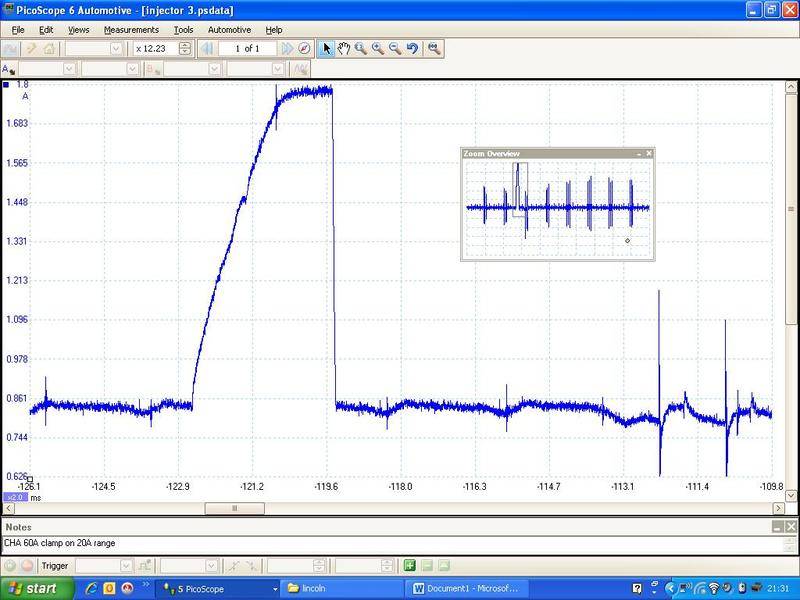Select the arrow pointer tool
The height and width of the screenshot is (600, 800).
pyautogui.click(x=327, y=48)
